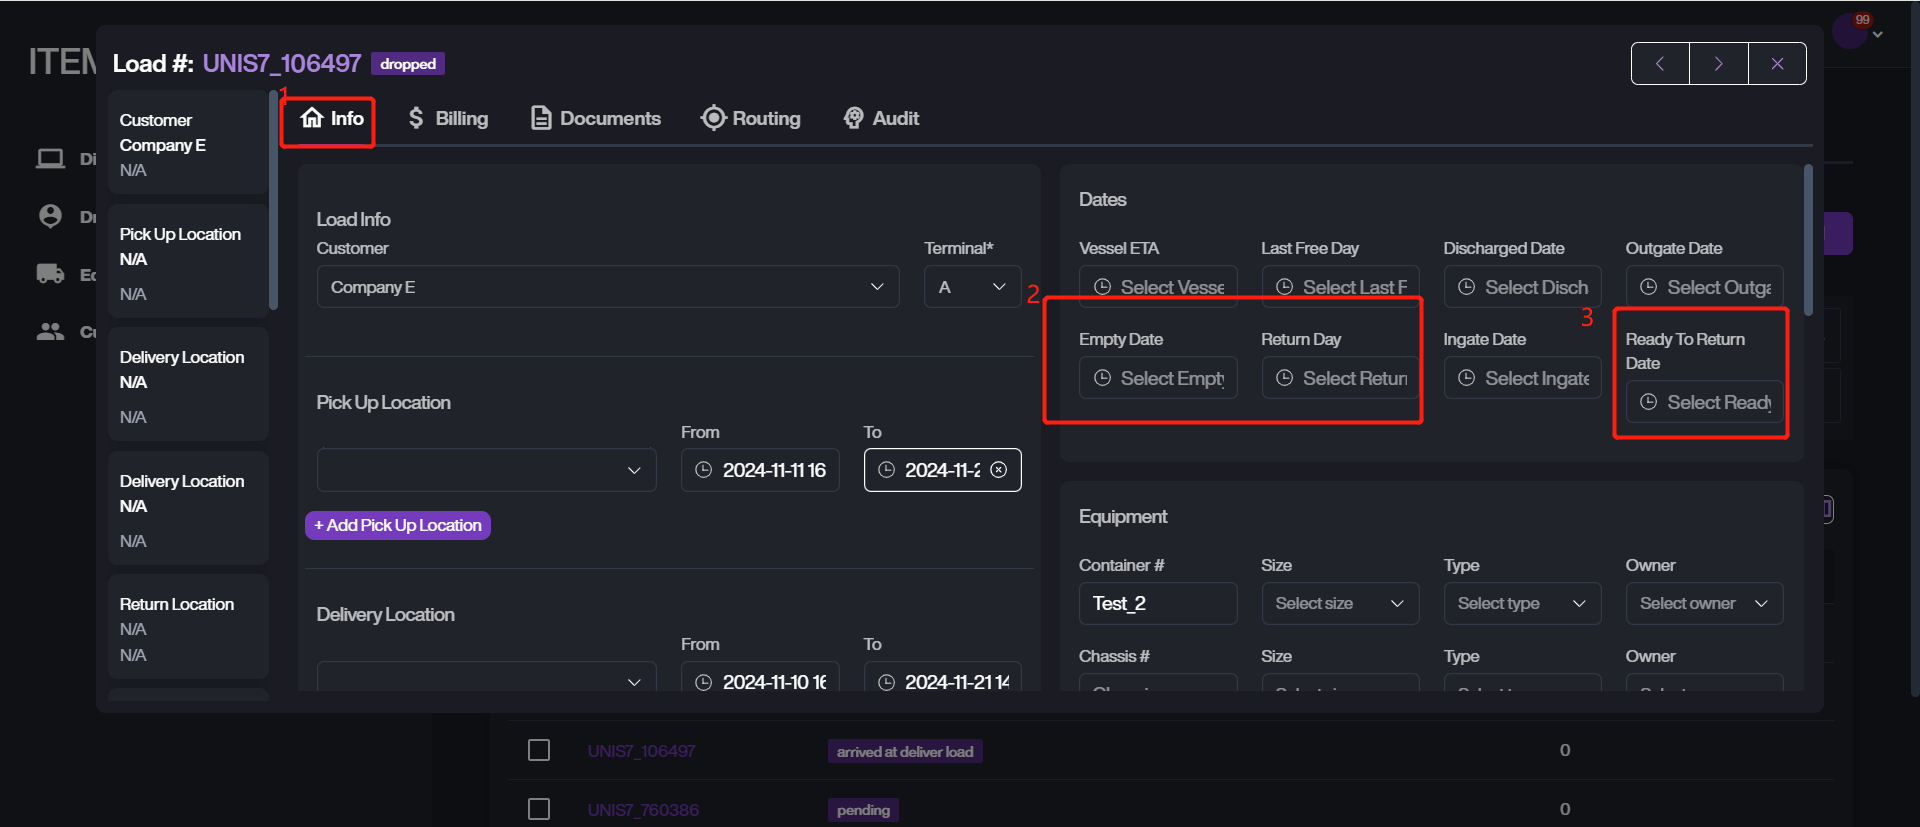
Task: Check the UNIS7_760386 row checkbox
Action: 539,809
